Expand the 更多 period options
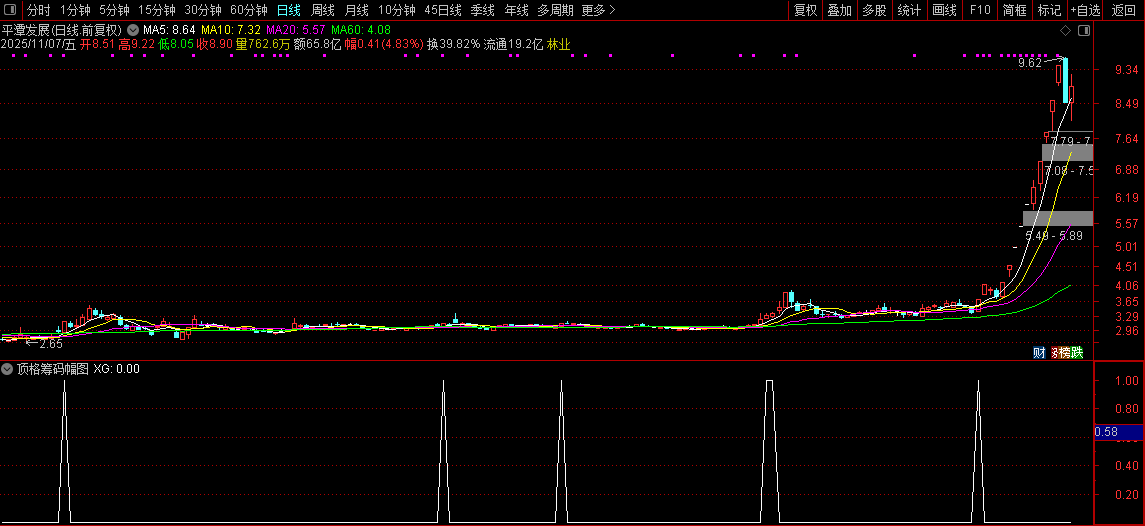 [x=598, y=10]
